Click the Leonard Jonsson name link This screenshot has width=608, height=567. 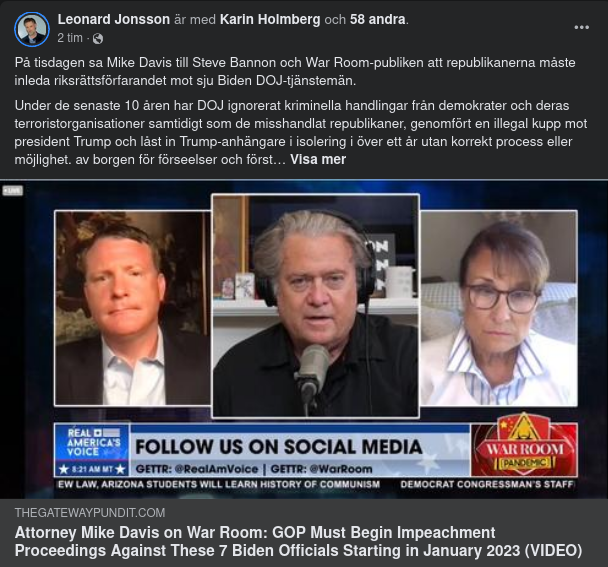114,19
